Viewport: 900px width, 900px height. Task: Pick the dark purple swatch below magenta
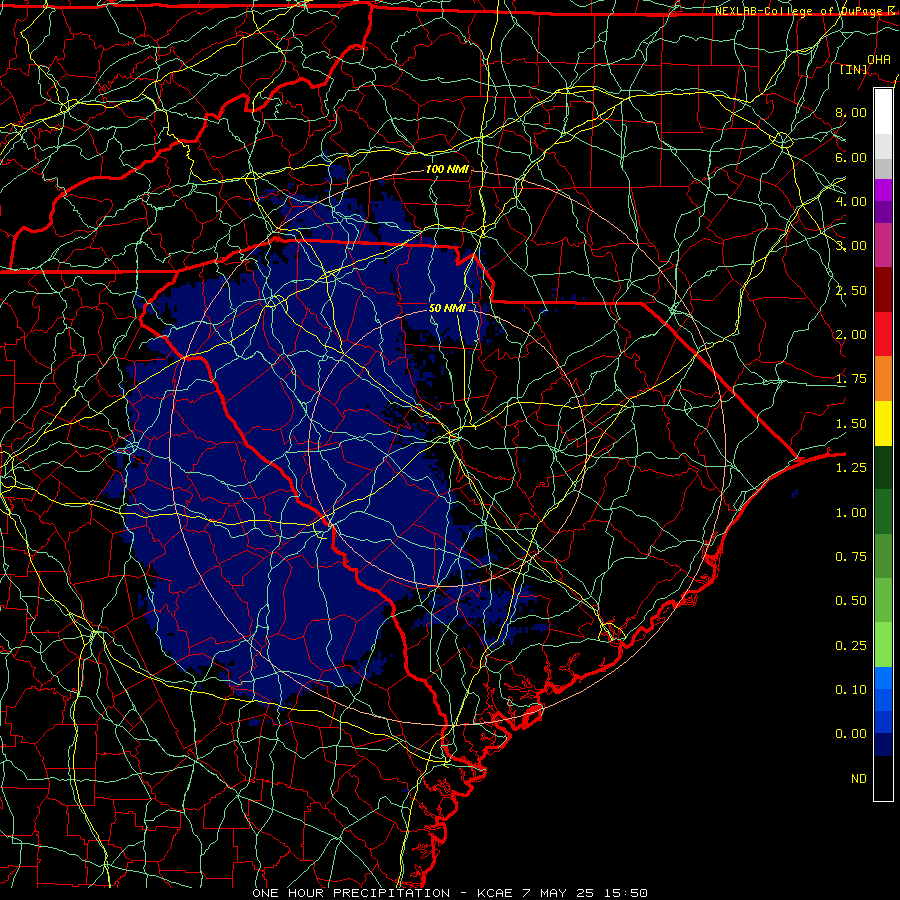[x=883, y=212]
